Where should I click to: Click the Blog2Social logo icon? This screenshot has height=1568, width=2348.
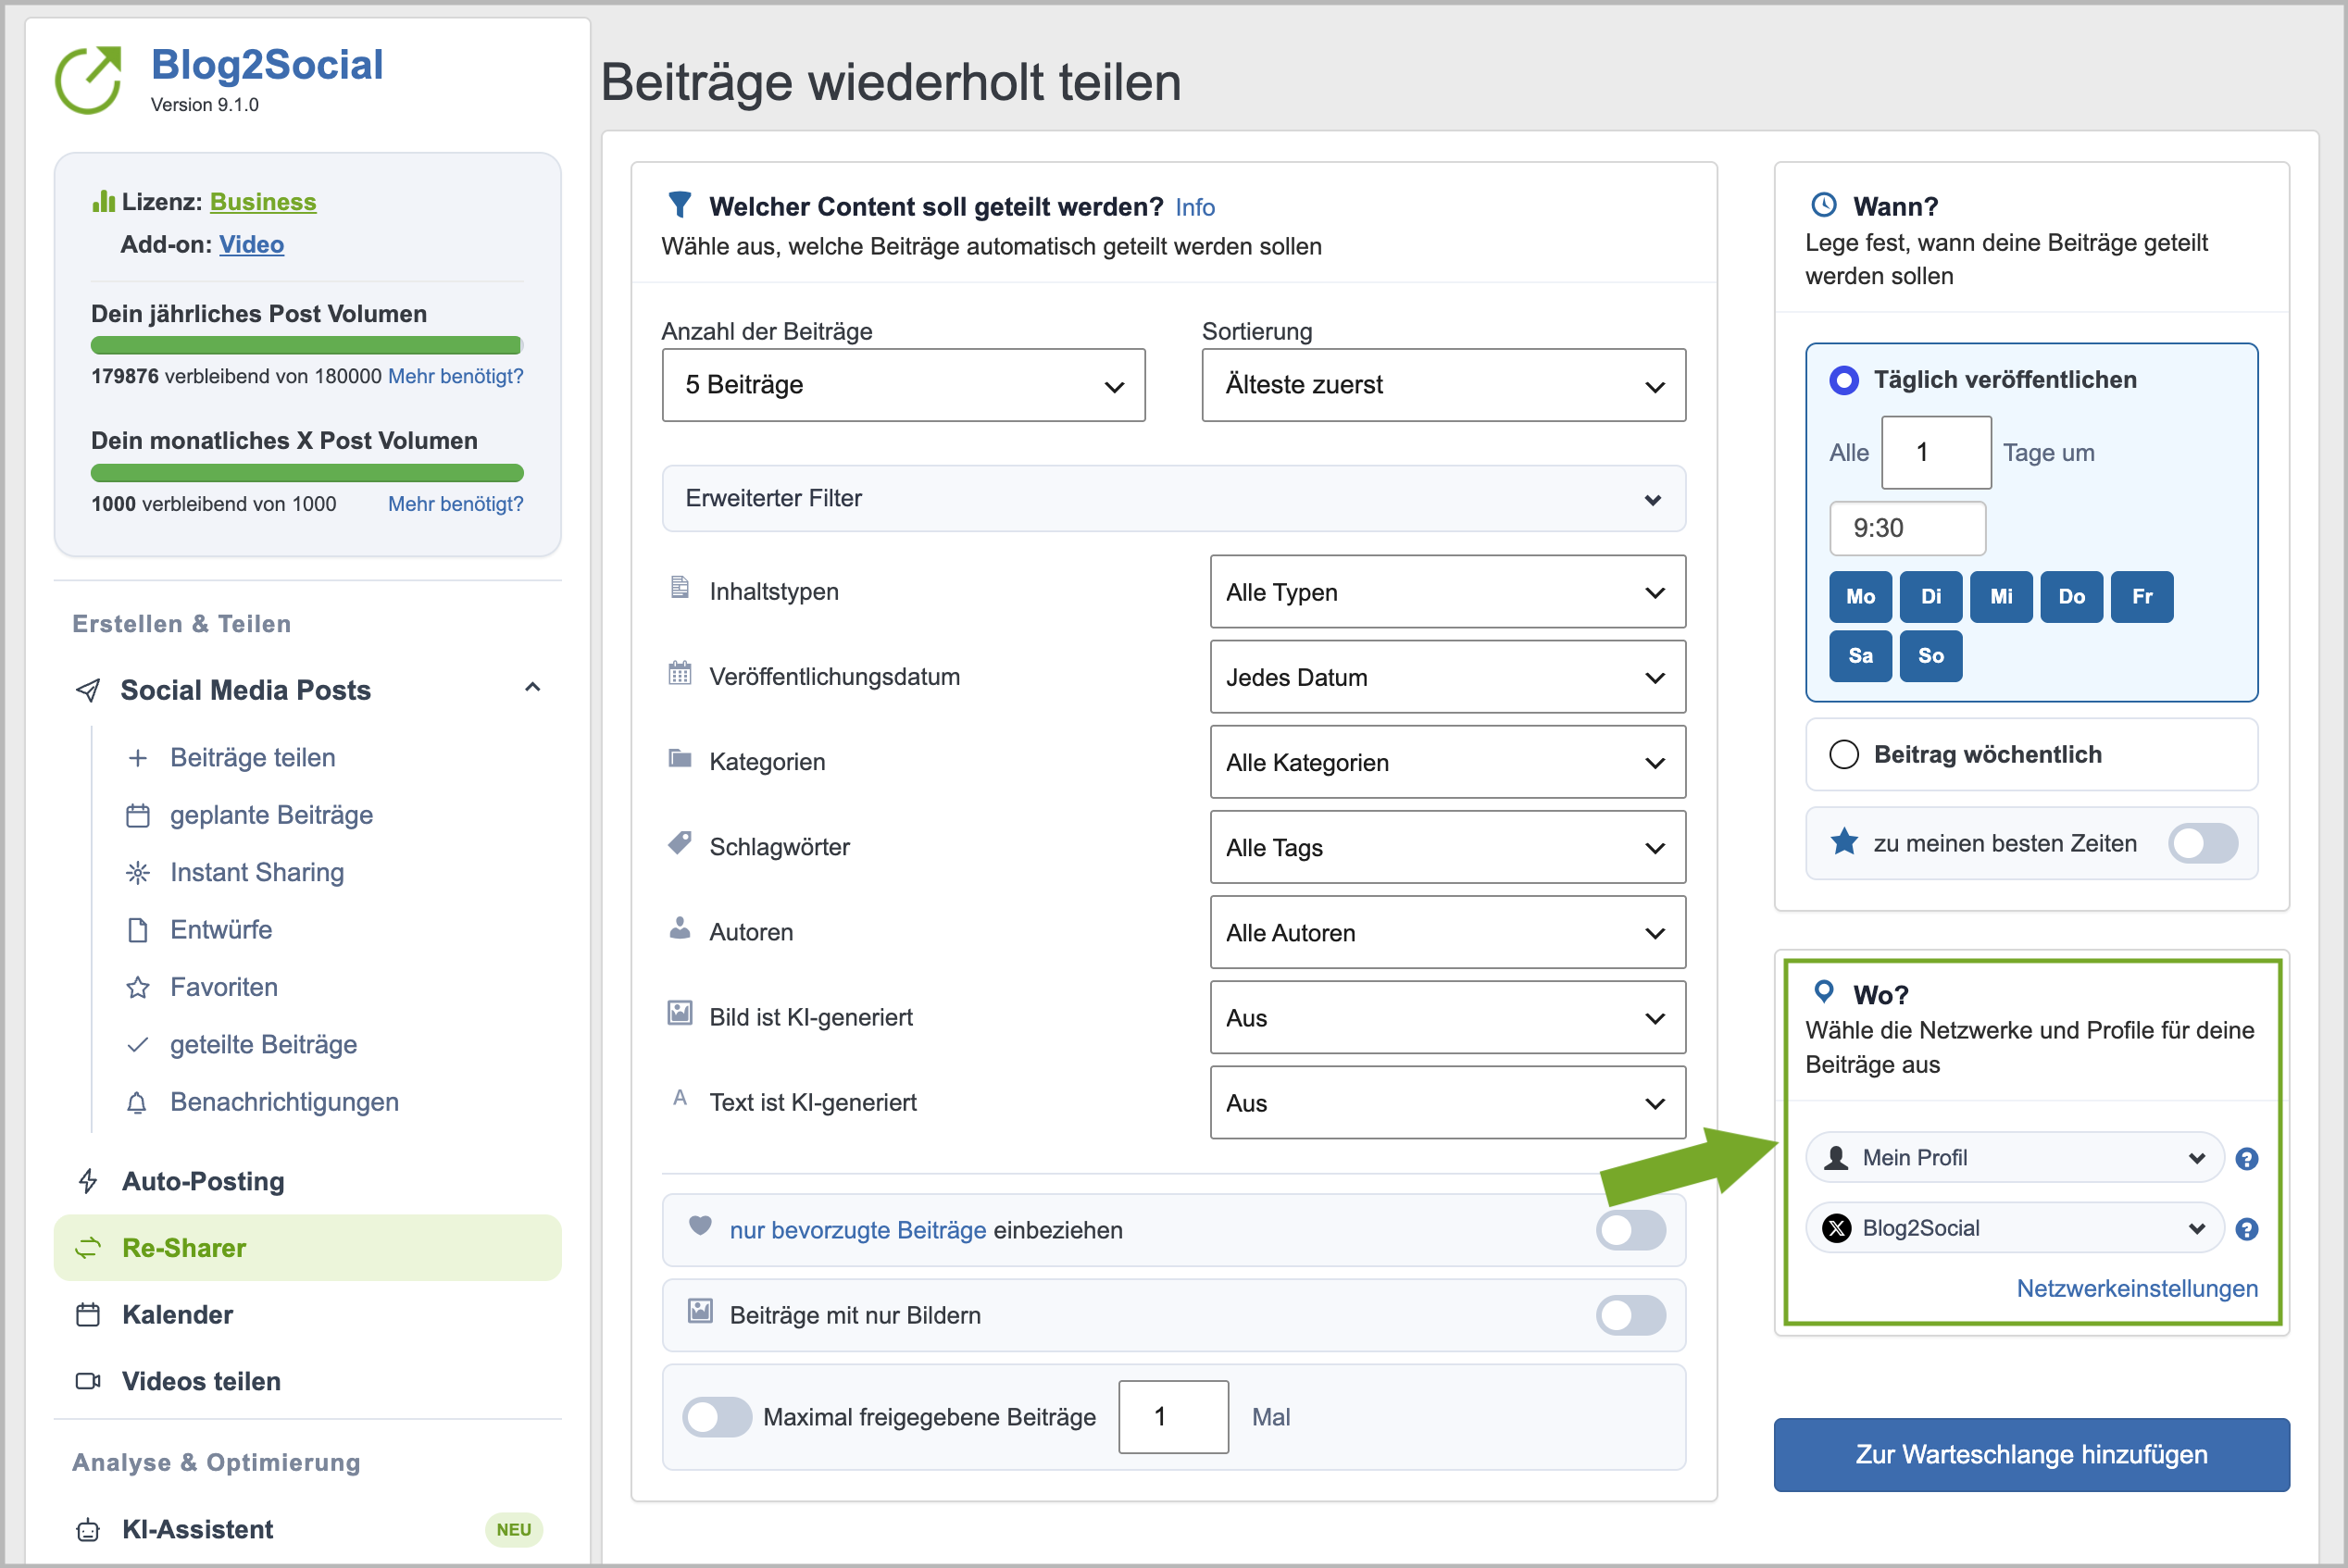click(x=88, y=79)
